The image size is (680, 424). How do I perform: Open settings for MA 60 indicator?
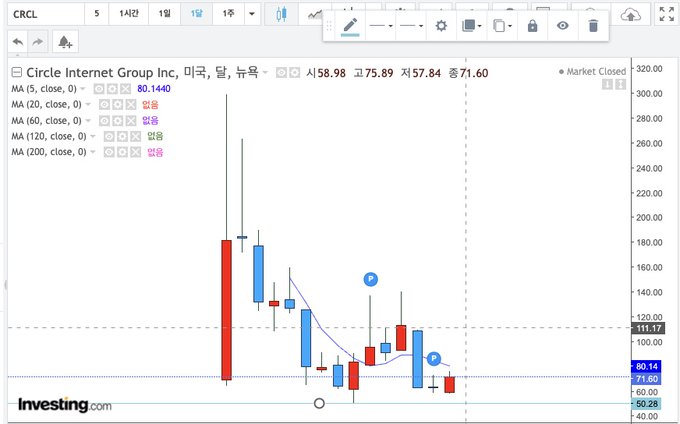click(x=118, y=121)
